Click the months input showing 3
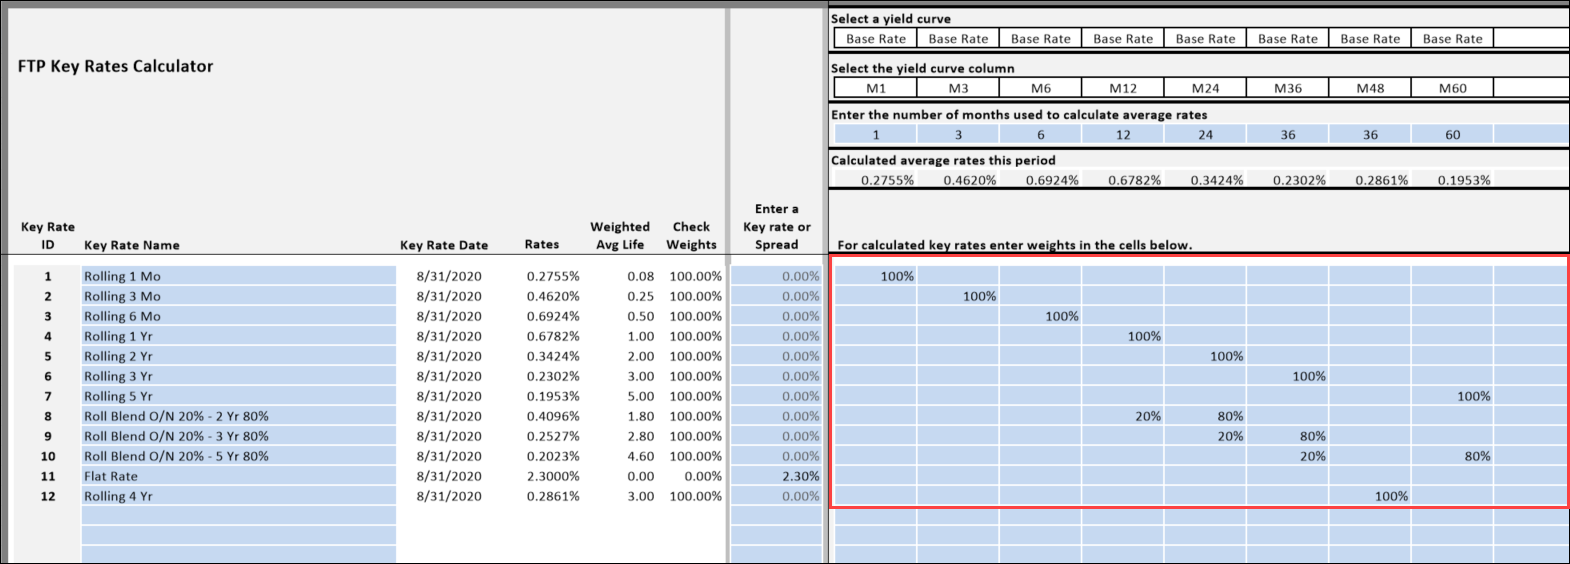1570x564 pixels. 958,134
